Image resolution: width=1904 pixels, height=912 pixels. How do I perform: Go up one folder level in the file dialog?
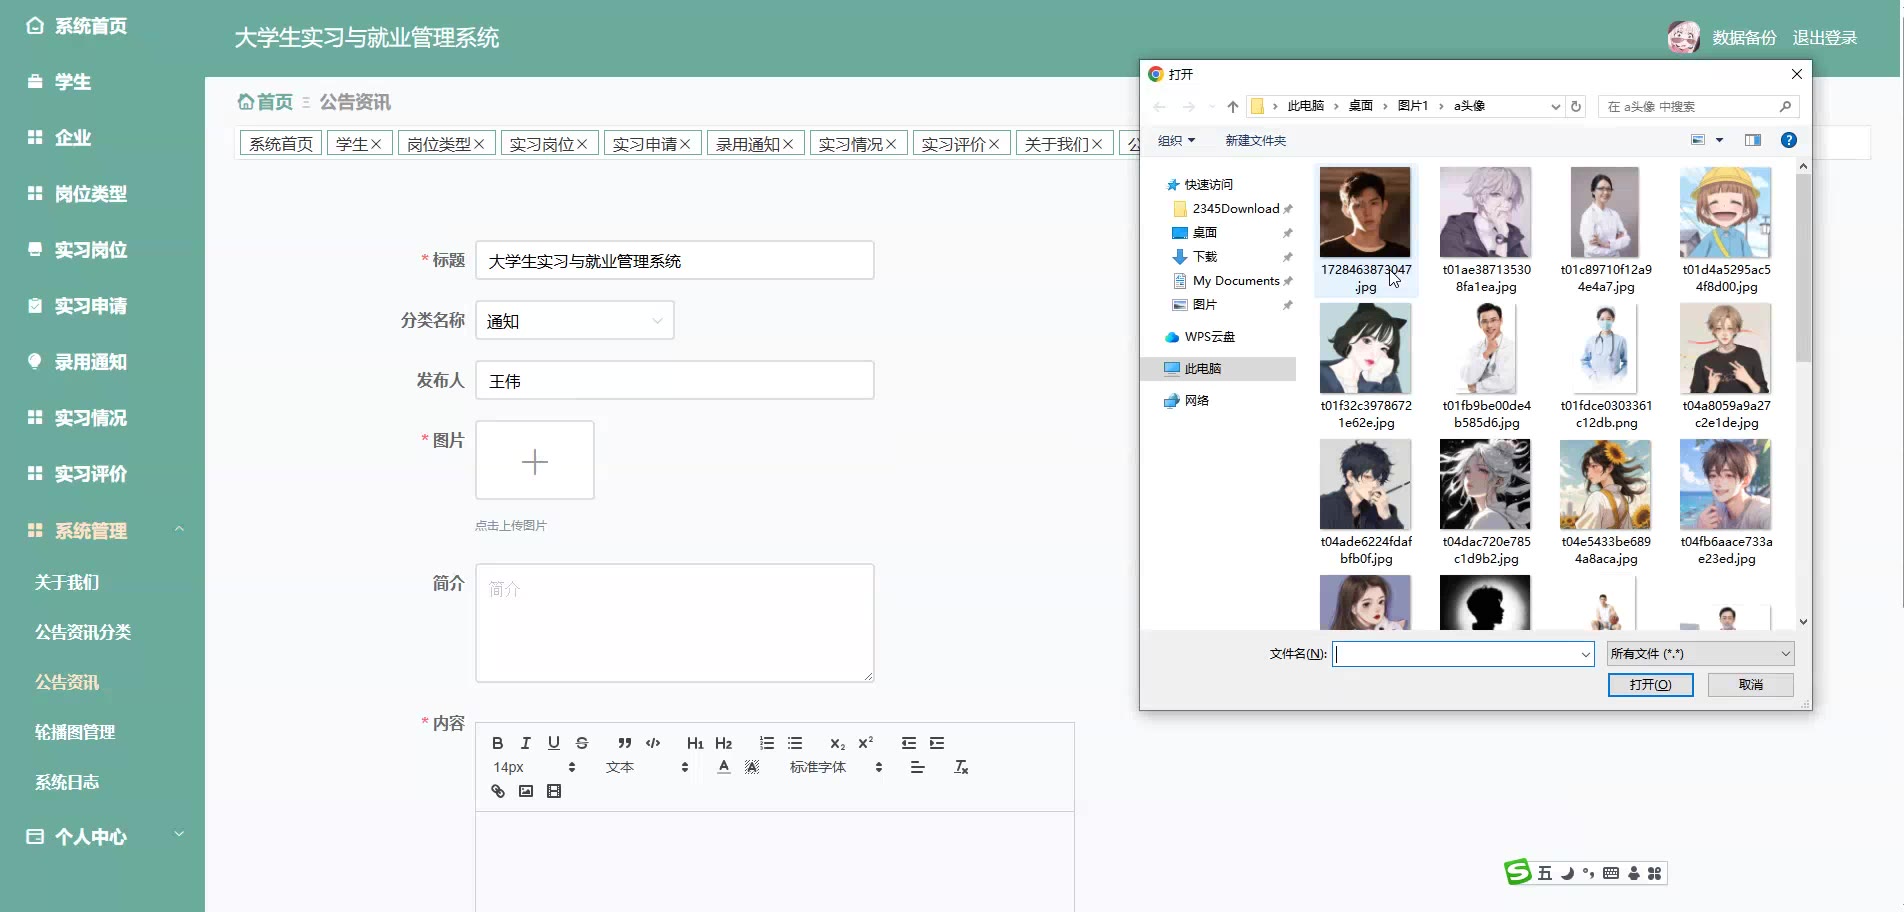(1232, 106)
